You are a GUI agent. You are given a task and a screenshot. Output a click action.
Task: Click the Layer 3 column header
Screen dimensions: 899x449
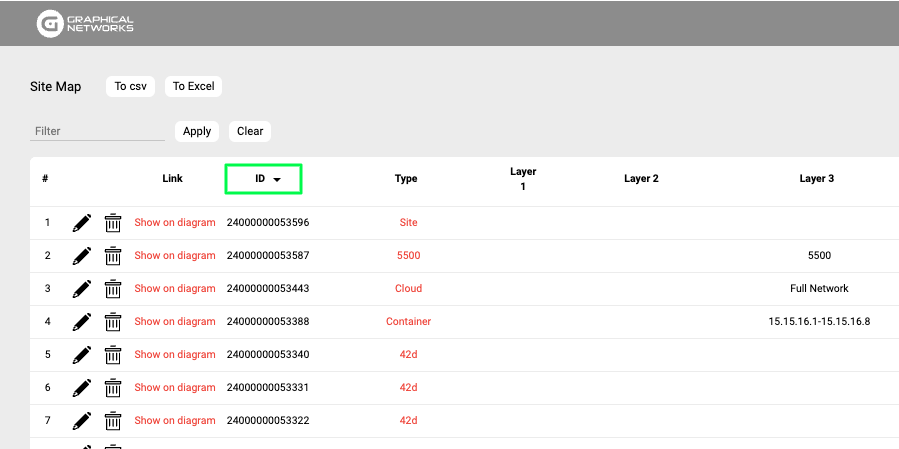(816, 179)
